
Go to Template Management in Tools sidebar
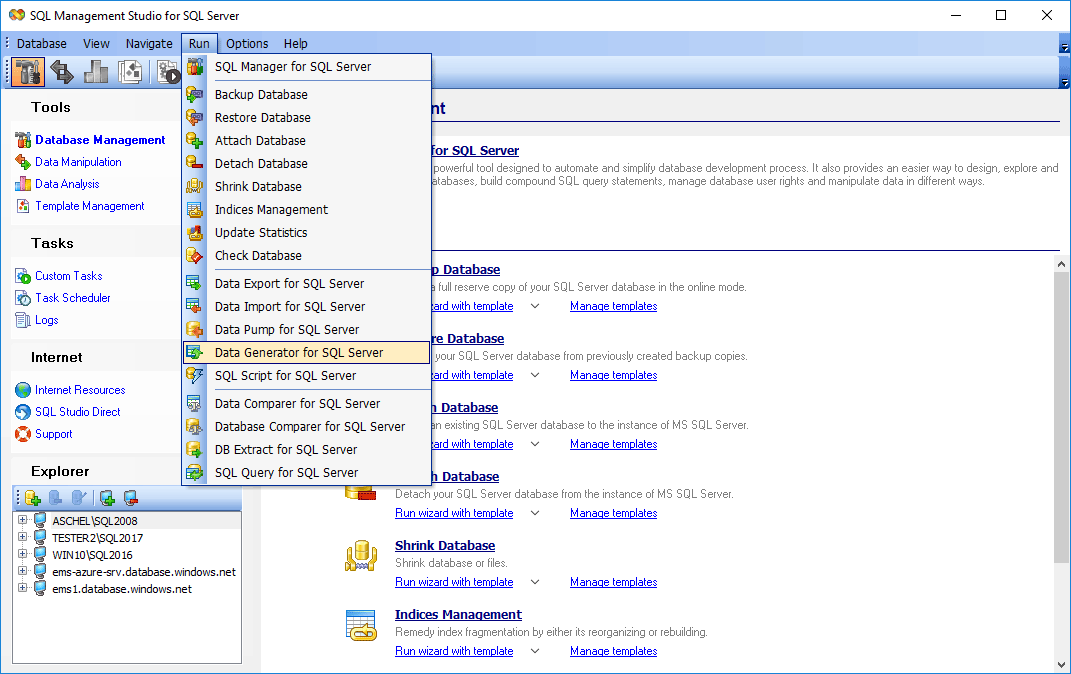89,206
